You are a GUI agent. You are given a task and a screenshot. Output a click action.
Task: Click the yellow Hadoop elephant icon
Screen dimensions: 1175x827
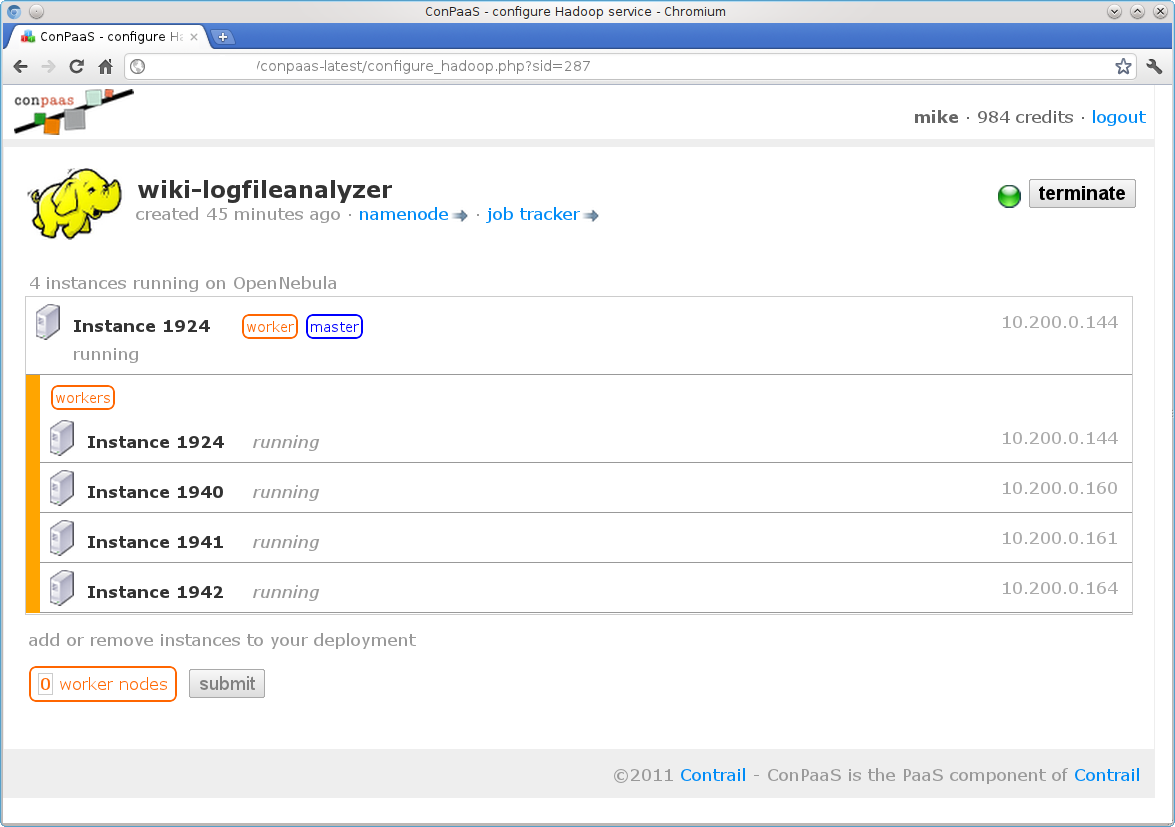[x=75, y=203]
